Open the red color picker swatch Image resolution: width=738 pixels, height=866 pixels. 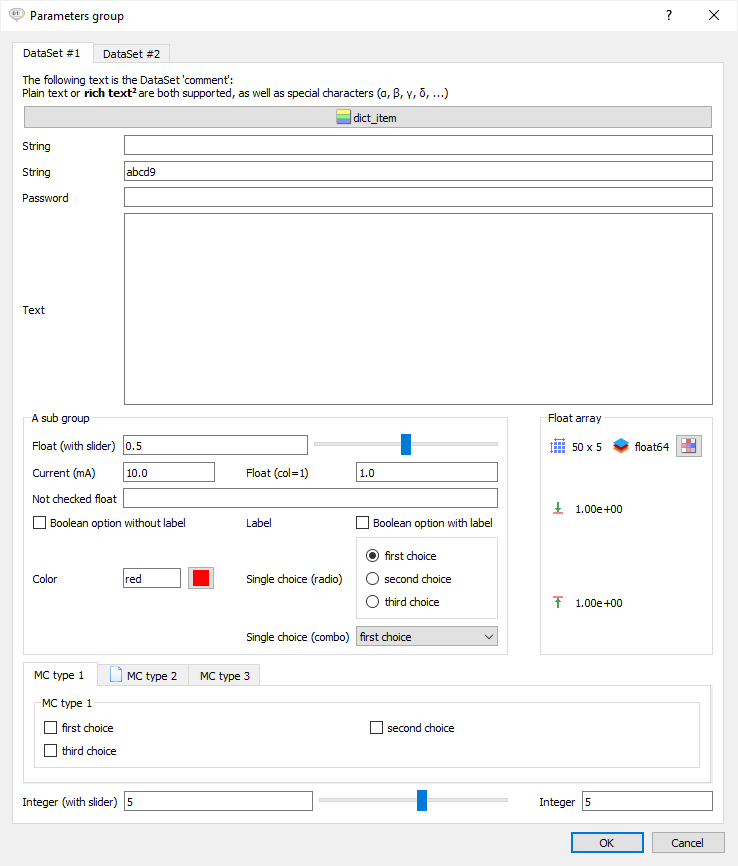[201, 578]
